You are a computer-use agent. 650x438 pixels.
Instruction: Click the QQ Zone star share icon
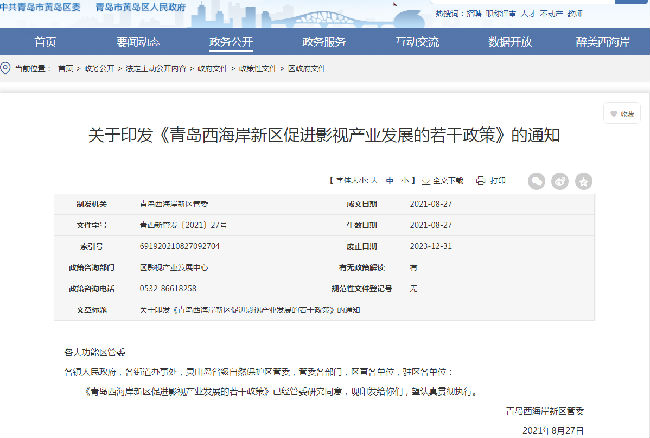[584, 181]
